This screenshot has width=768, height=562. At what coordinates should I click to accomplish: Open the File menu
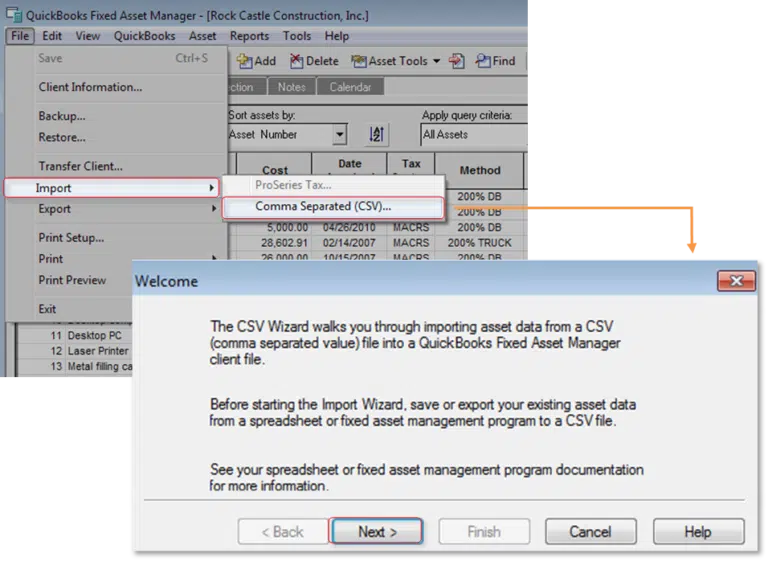point(20,36)
